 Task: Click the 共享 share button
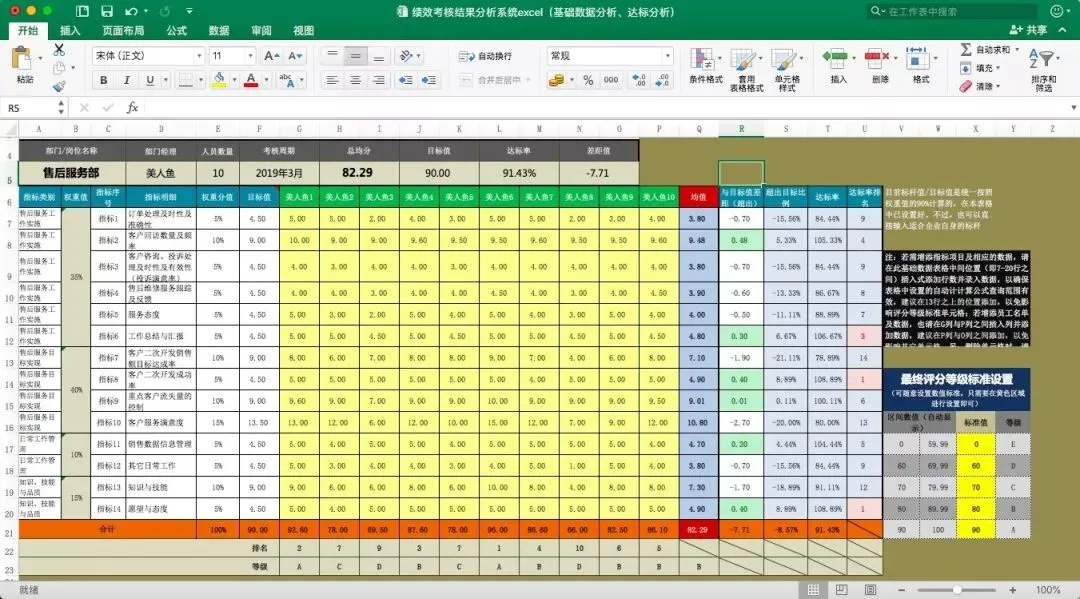click(x=1028, y=30)
